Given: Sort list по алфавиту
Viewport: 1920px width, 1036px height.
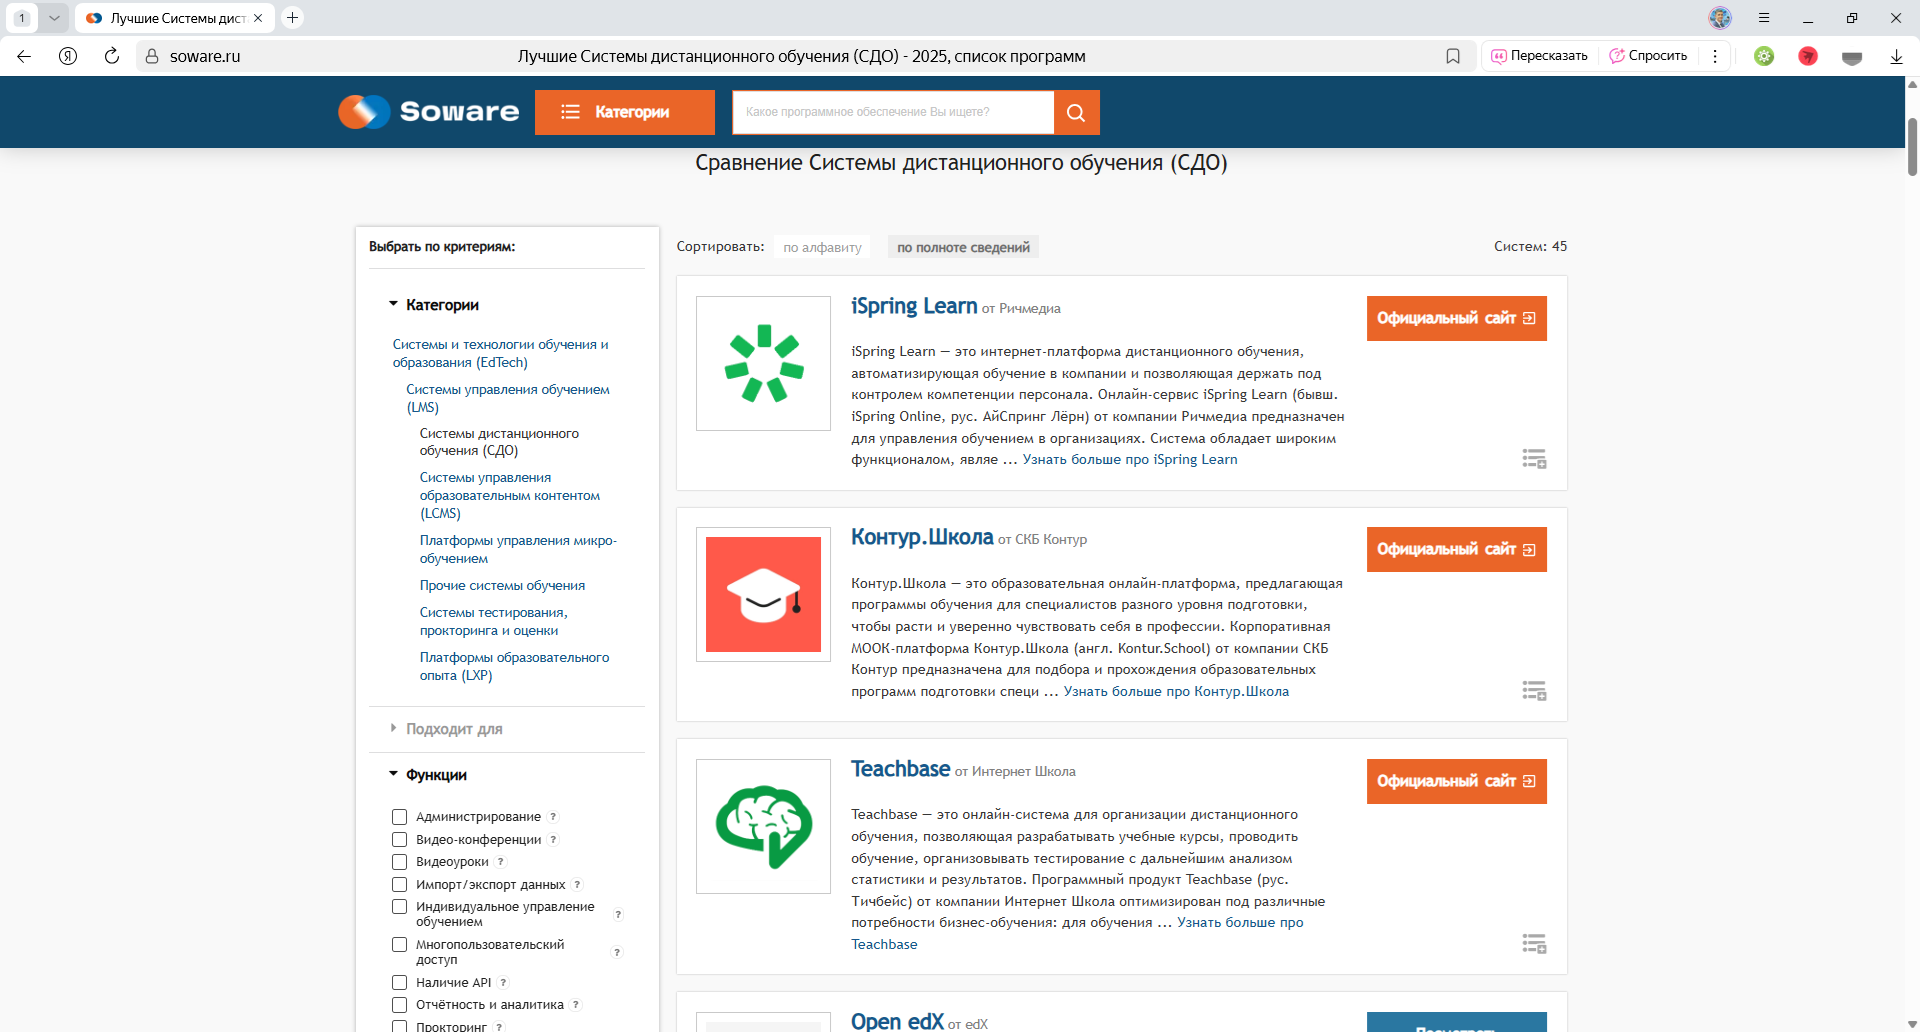Looking at the screenshot, I should (822, 247).
